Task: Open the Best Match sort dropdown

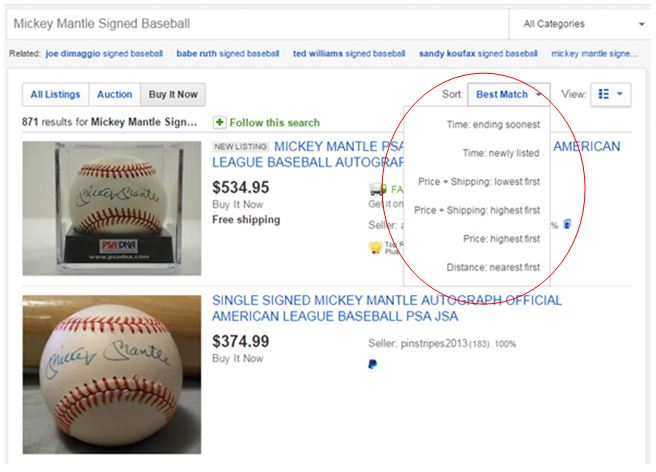Action: coord(508,95)
